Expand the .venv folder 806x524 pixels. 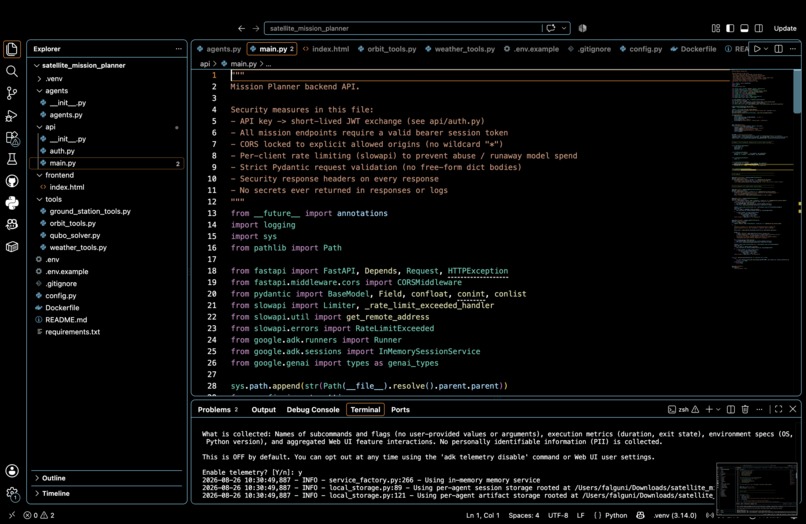click(x=40, y=79)
